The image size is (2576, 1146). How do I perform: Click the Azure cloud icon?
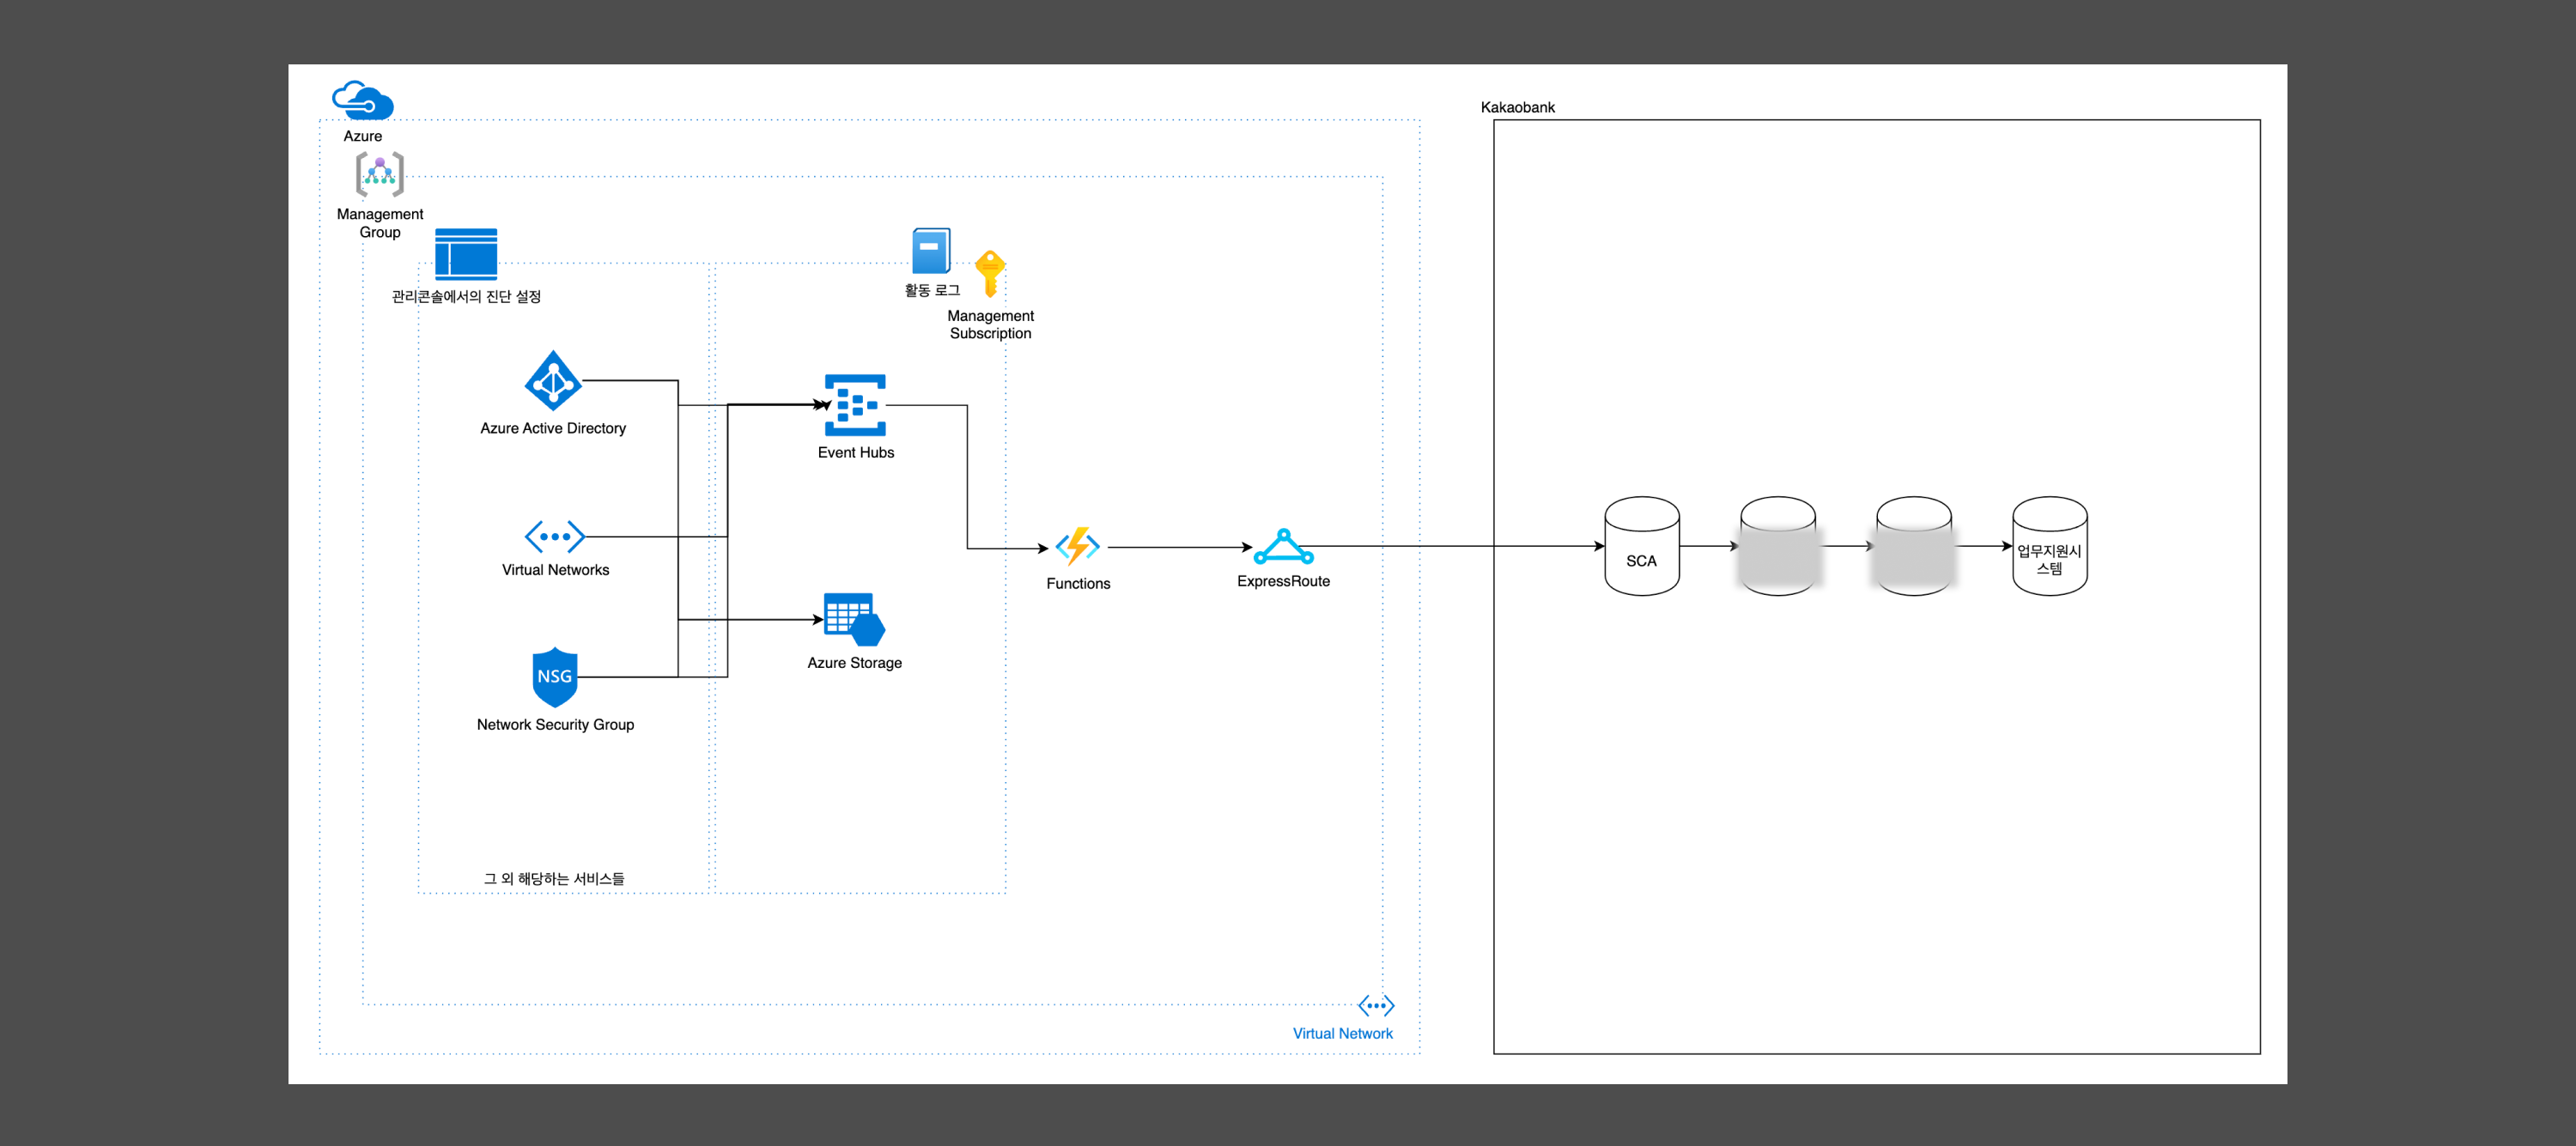click(362, 100)
